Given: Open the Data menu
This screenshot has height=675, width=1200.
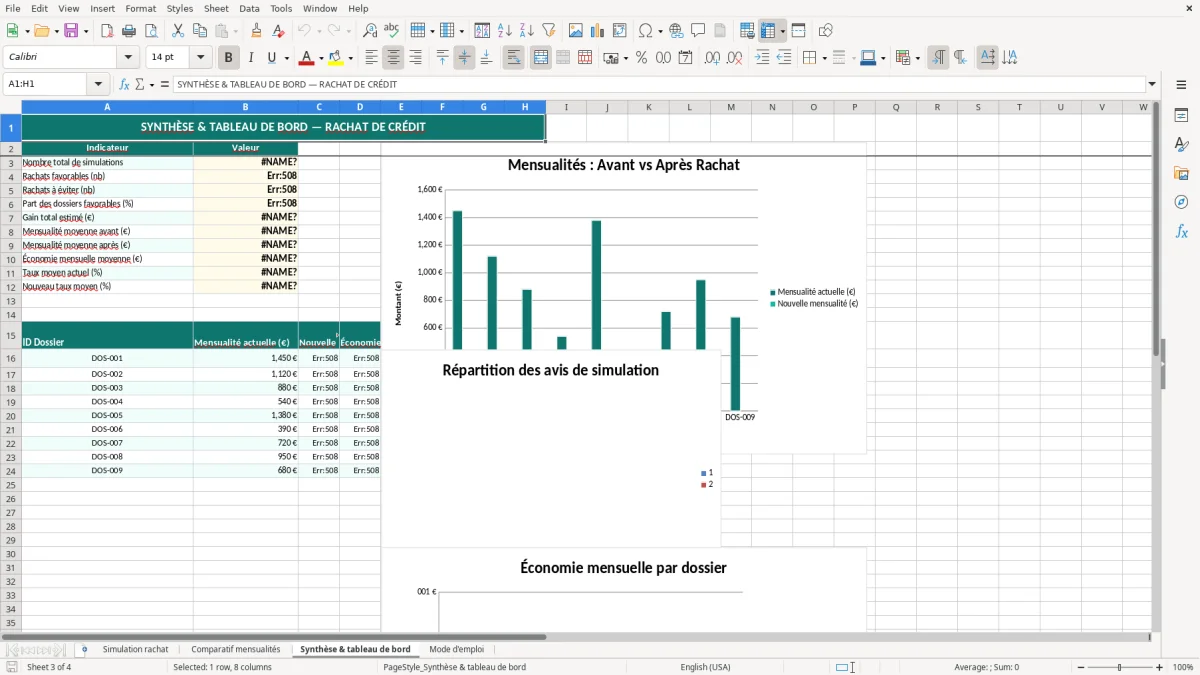Looking at the screenshot, I should [249, 8].
